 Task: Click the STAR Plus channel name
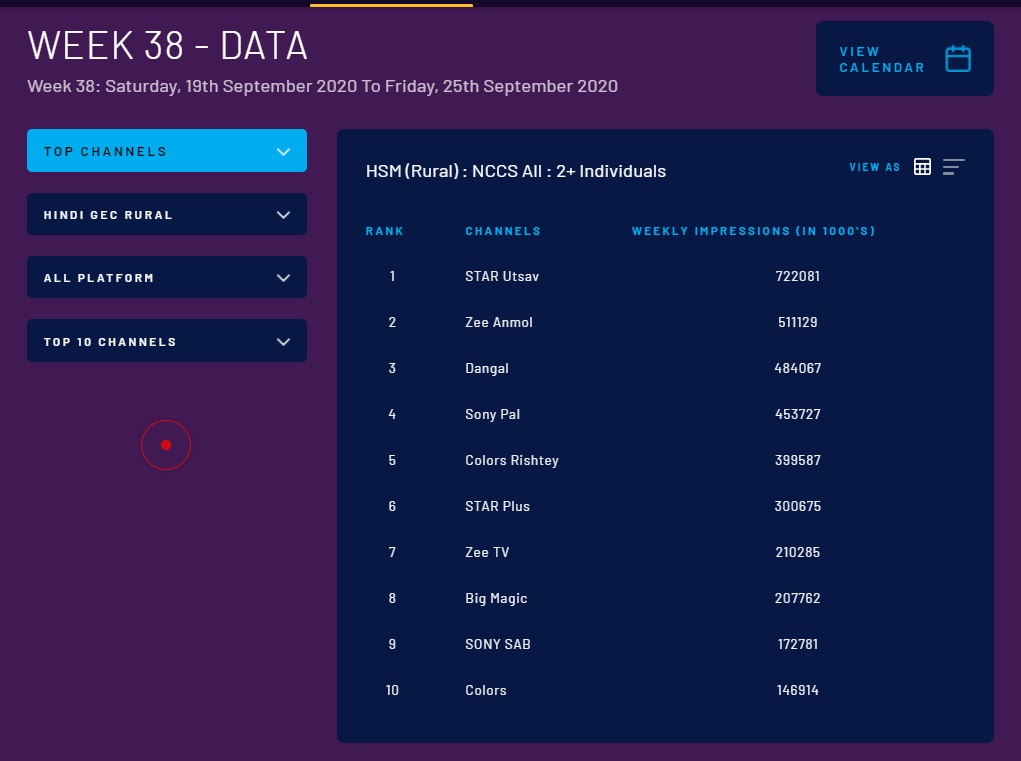498,506
